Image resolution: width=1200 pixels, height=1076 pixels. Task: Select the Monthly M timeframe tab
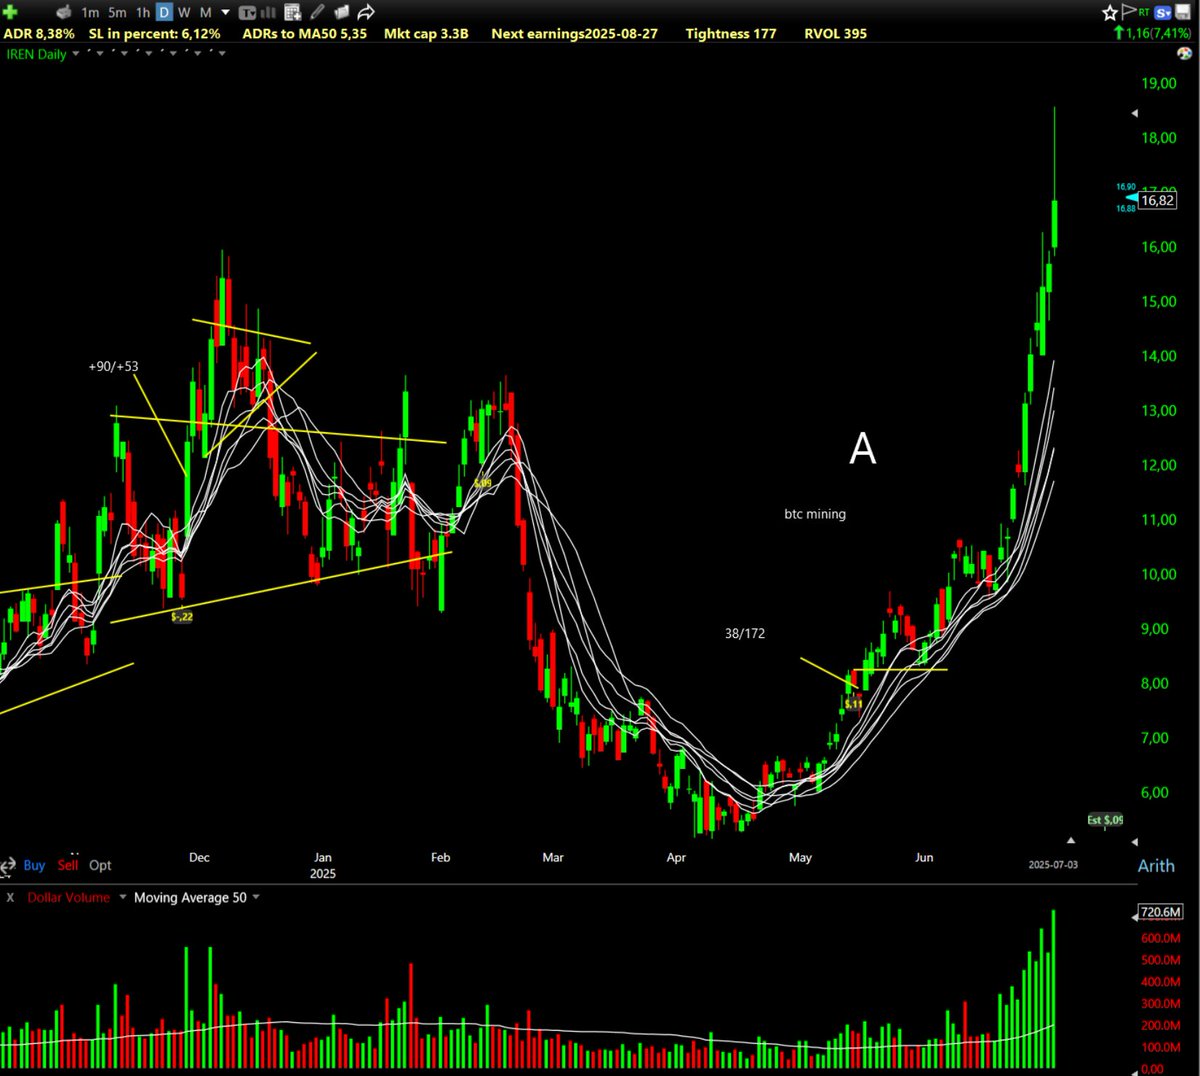tap(205, 12)
